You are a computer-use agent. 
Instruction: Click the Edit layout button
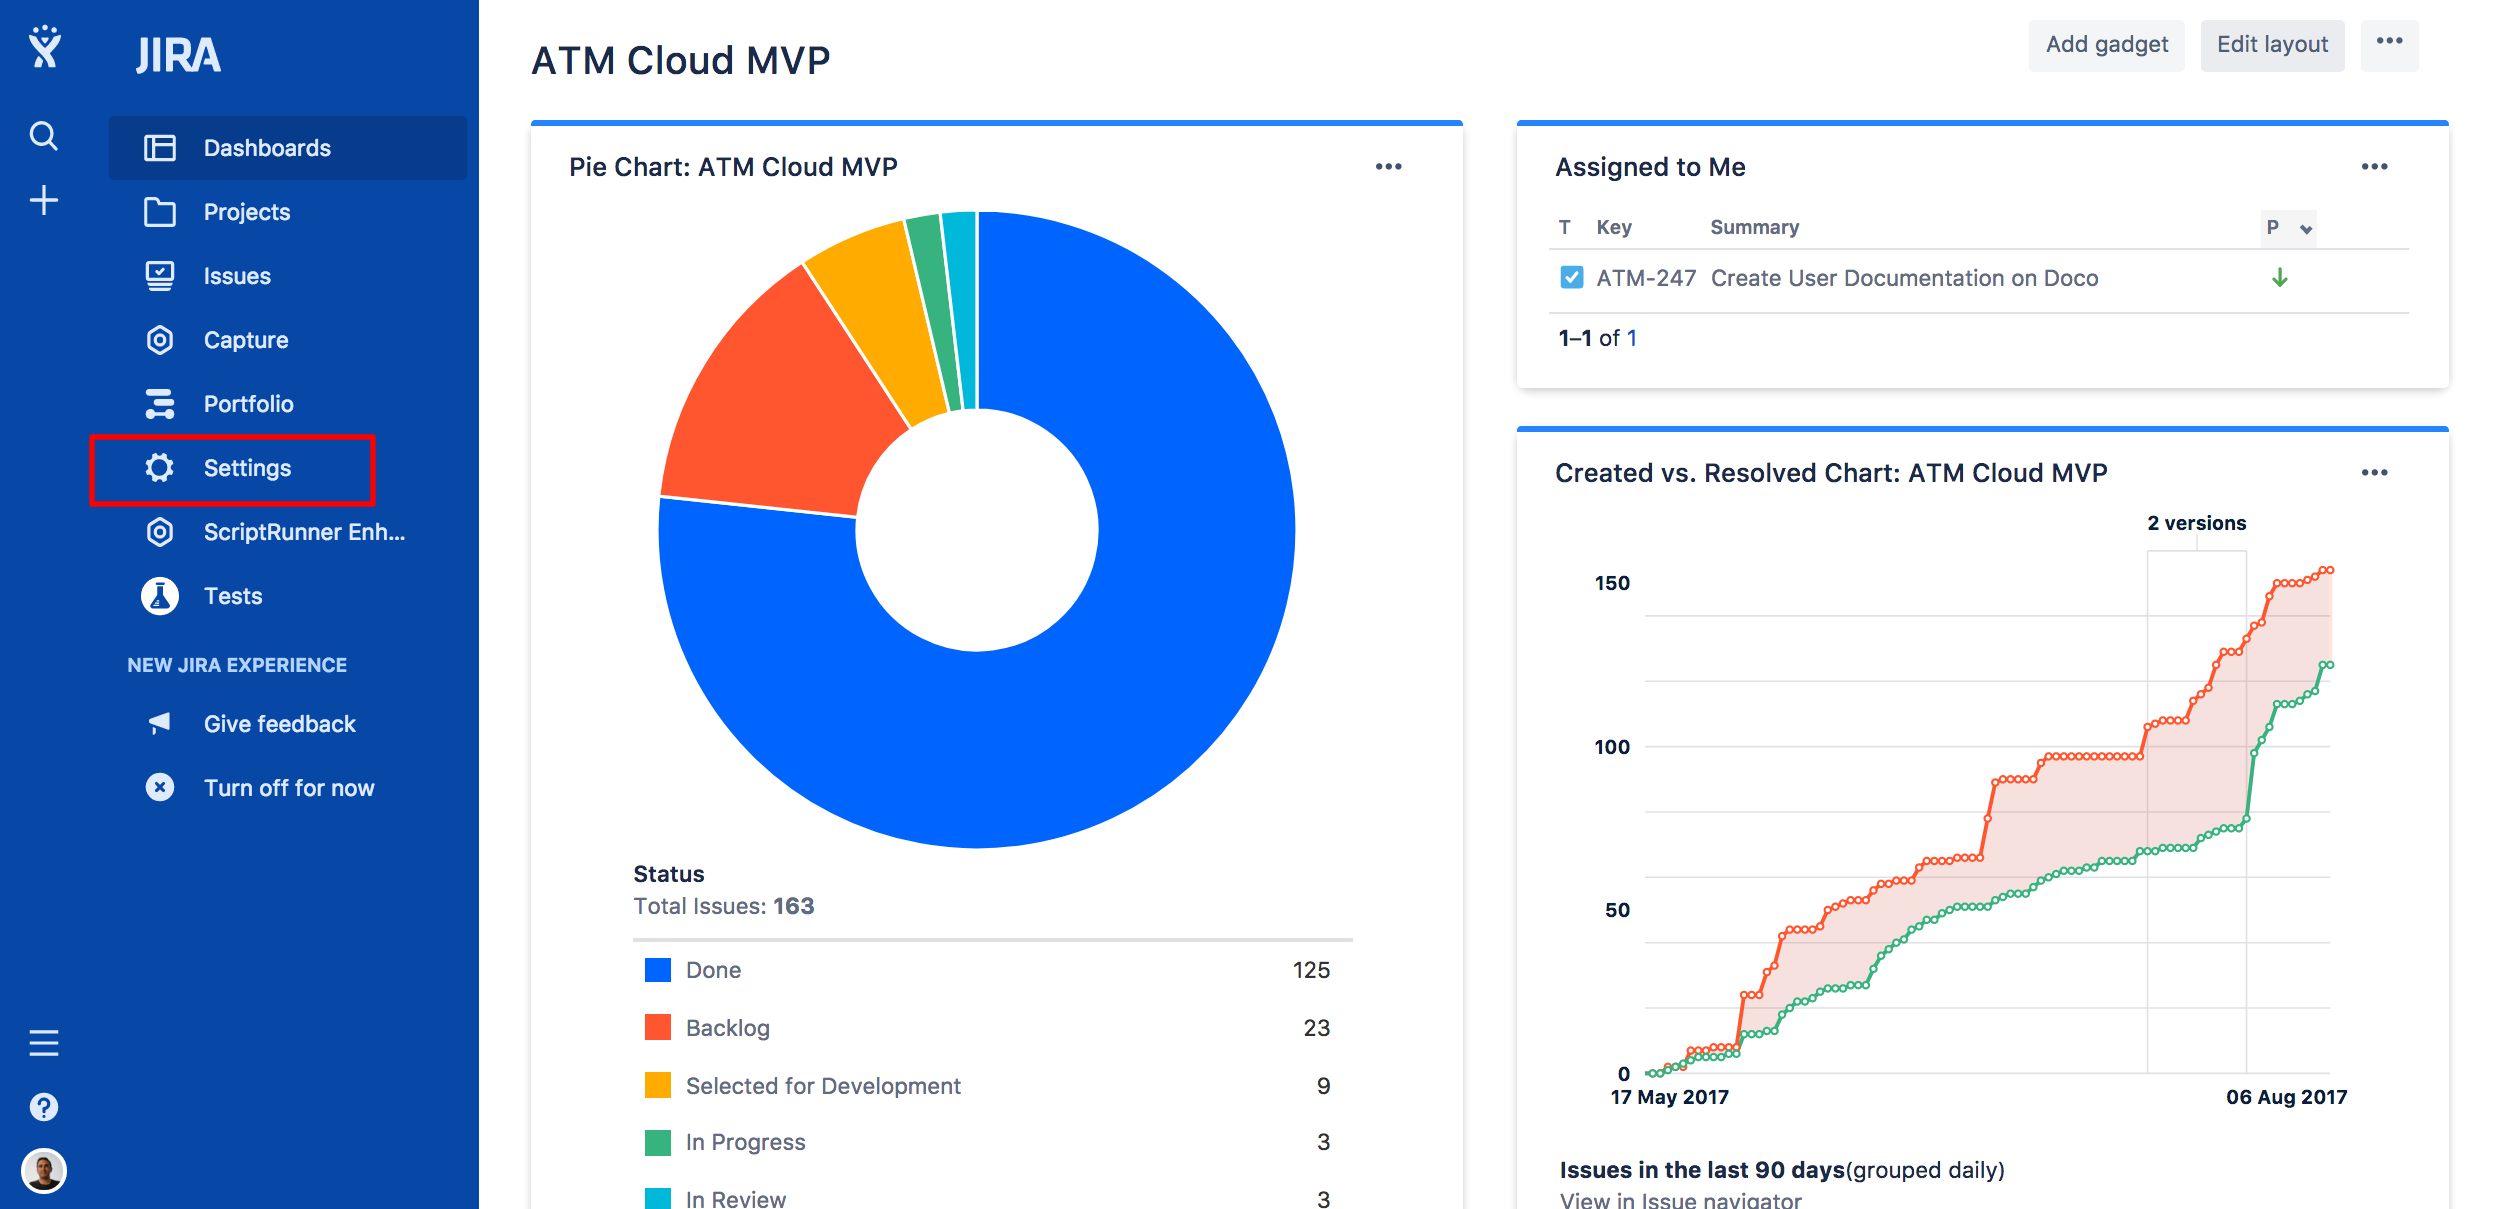coord(2272,45)
